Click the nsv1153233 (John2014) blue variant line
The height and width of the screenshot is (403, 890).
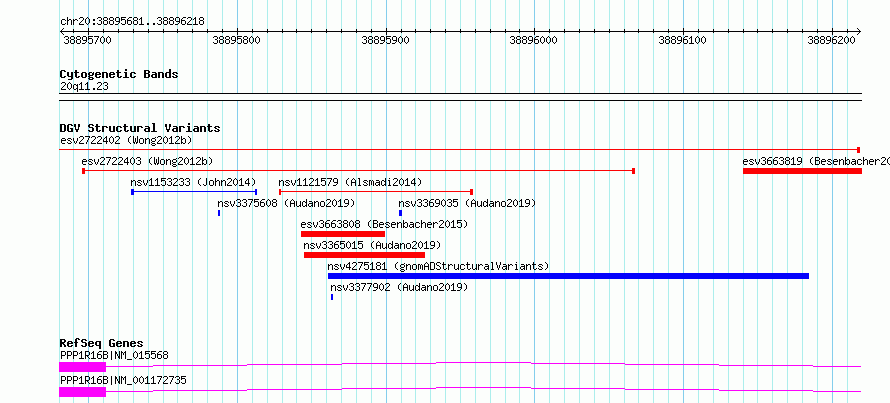click(x=194, y=192)
